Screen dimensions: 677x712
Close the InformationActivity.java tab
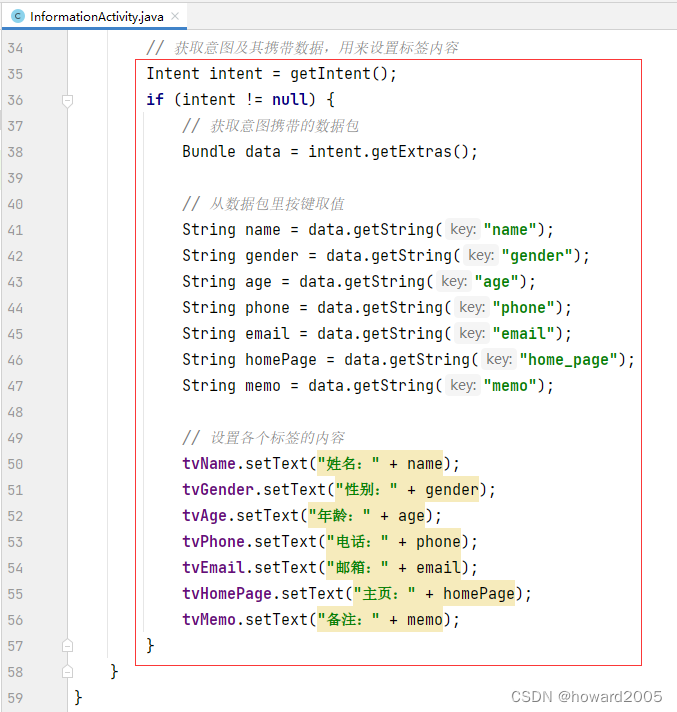click(x=175, y=16)
